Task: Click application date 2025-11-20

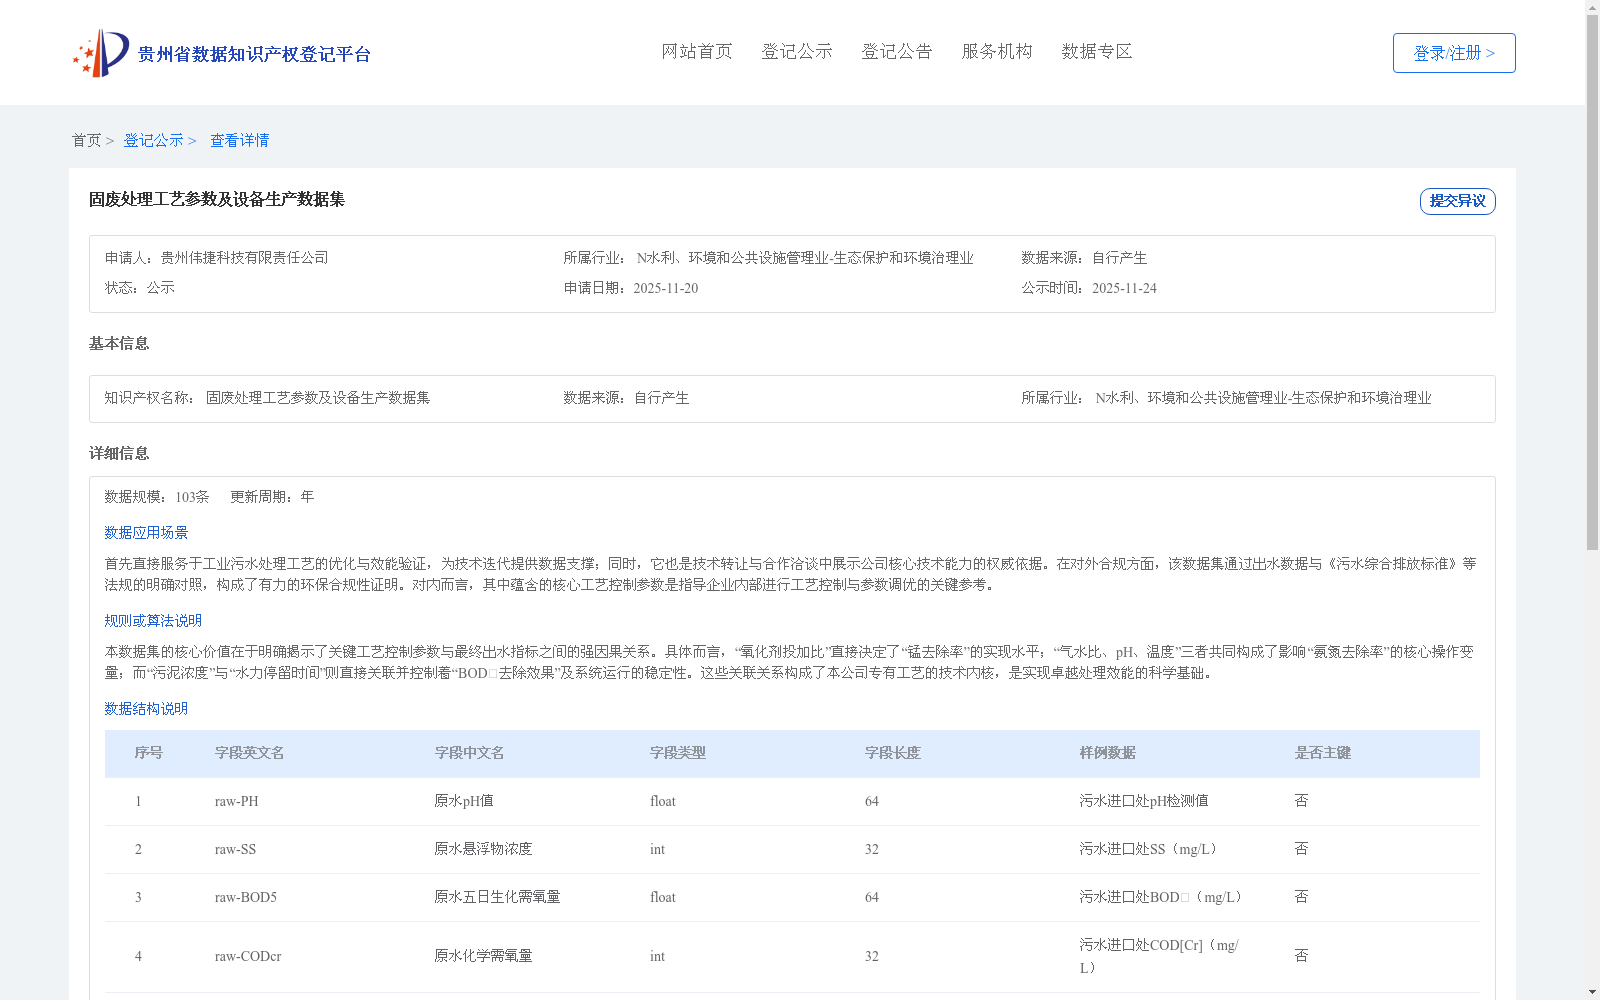Action: [666, 288]
